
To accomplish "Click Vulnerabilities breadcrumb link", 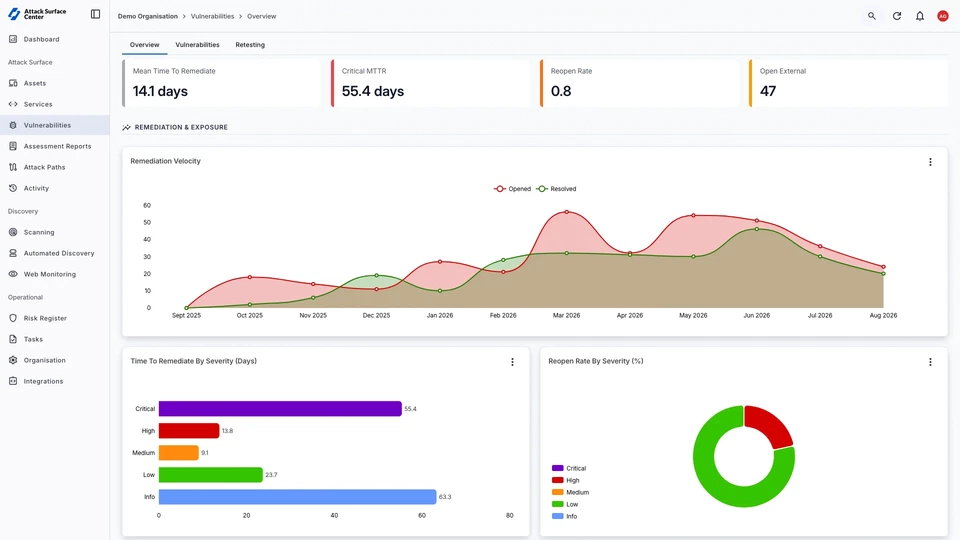I will click(x=212, y=17).
